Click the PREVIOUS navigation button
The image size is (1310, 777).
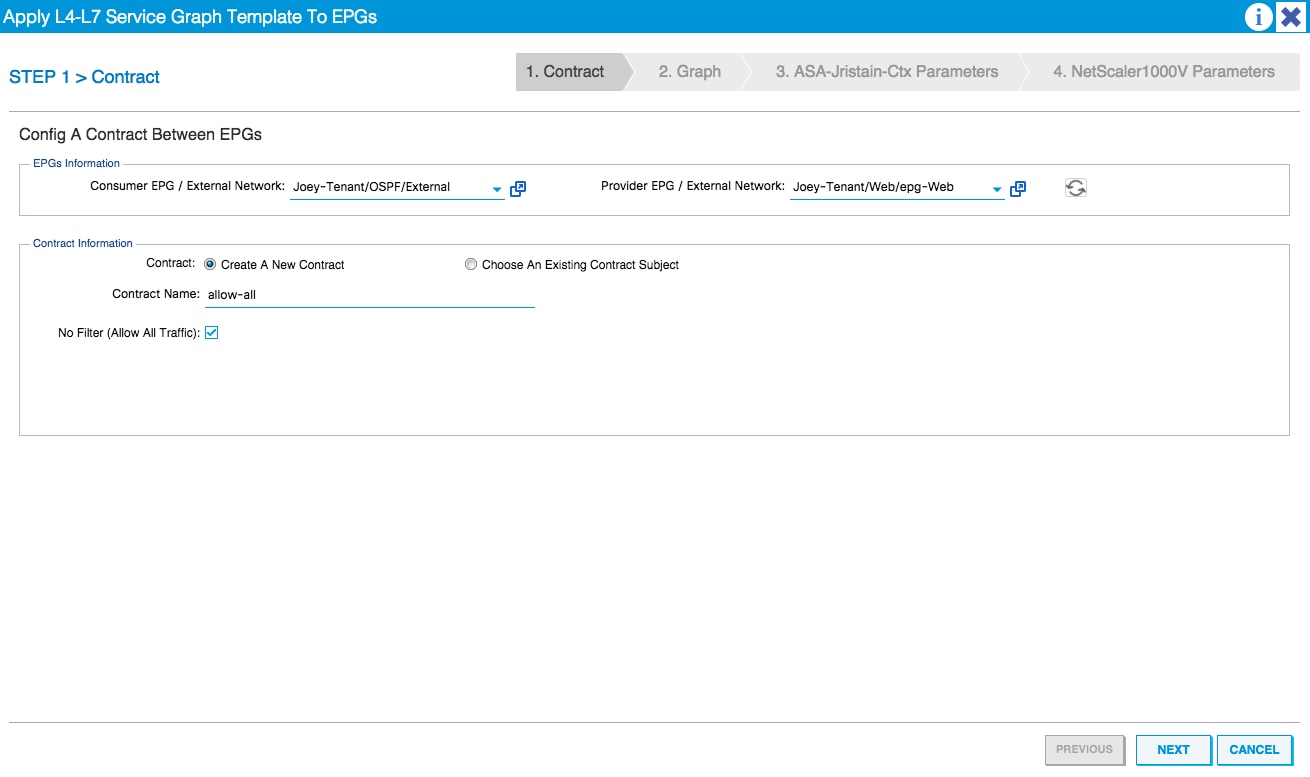[x=1084, y=749]
